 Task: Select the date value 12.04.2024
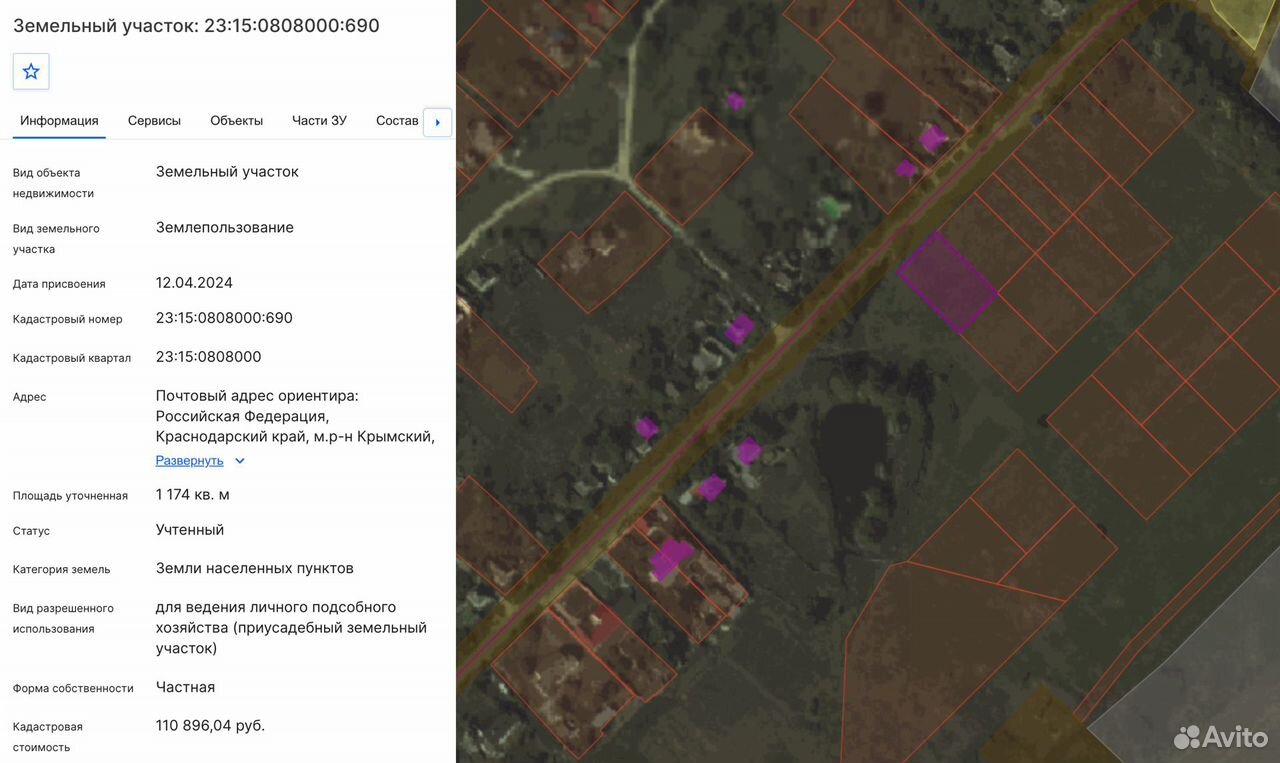tap(194, 283)
